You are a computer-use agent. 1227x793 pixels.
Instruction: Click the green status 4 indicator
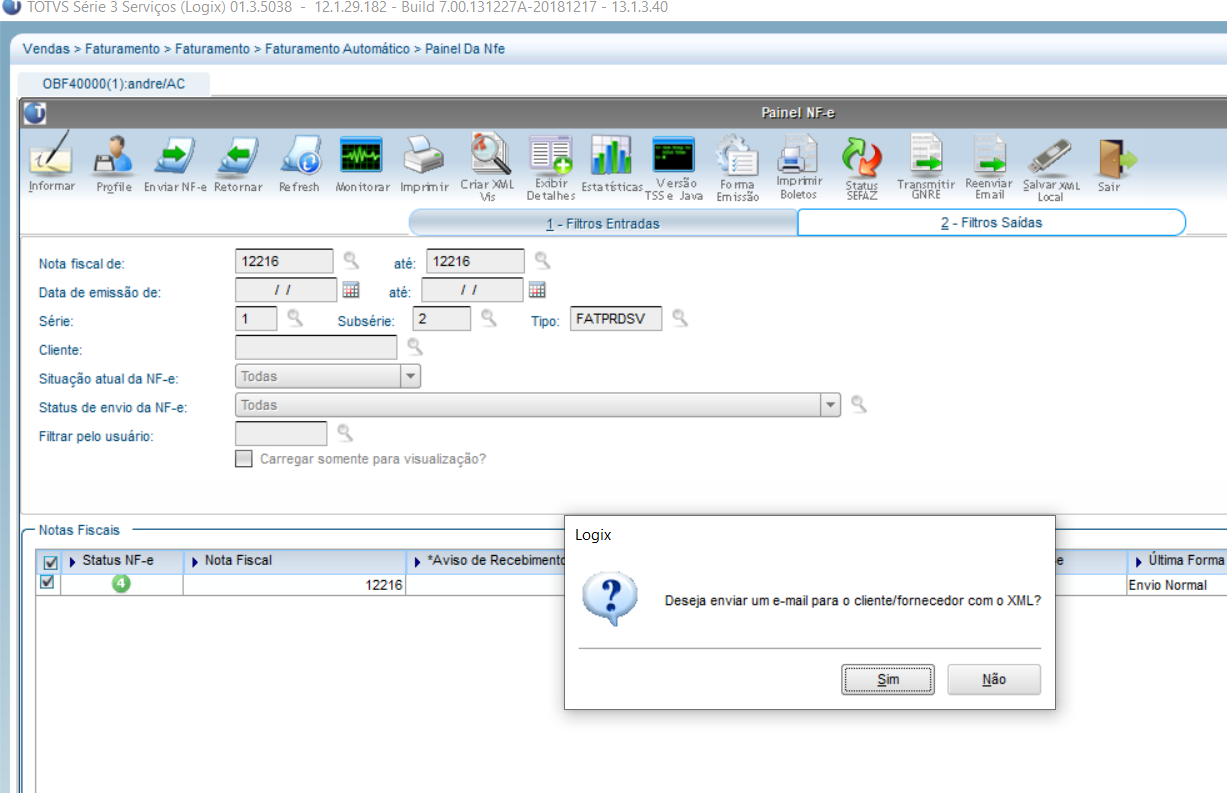(x=121, y=585)
